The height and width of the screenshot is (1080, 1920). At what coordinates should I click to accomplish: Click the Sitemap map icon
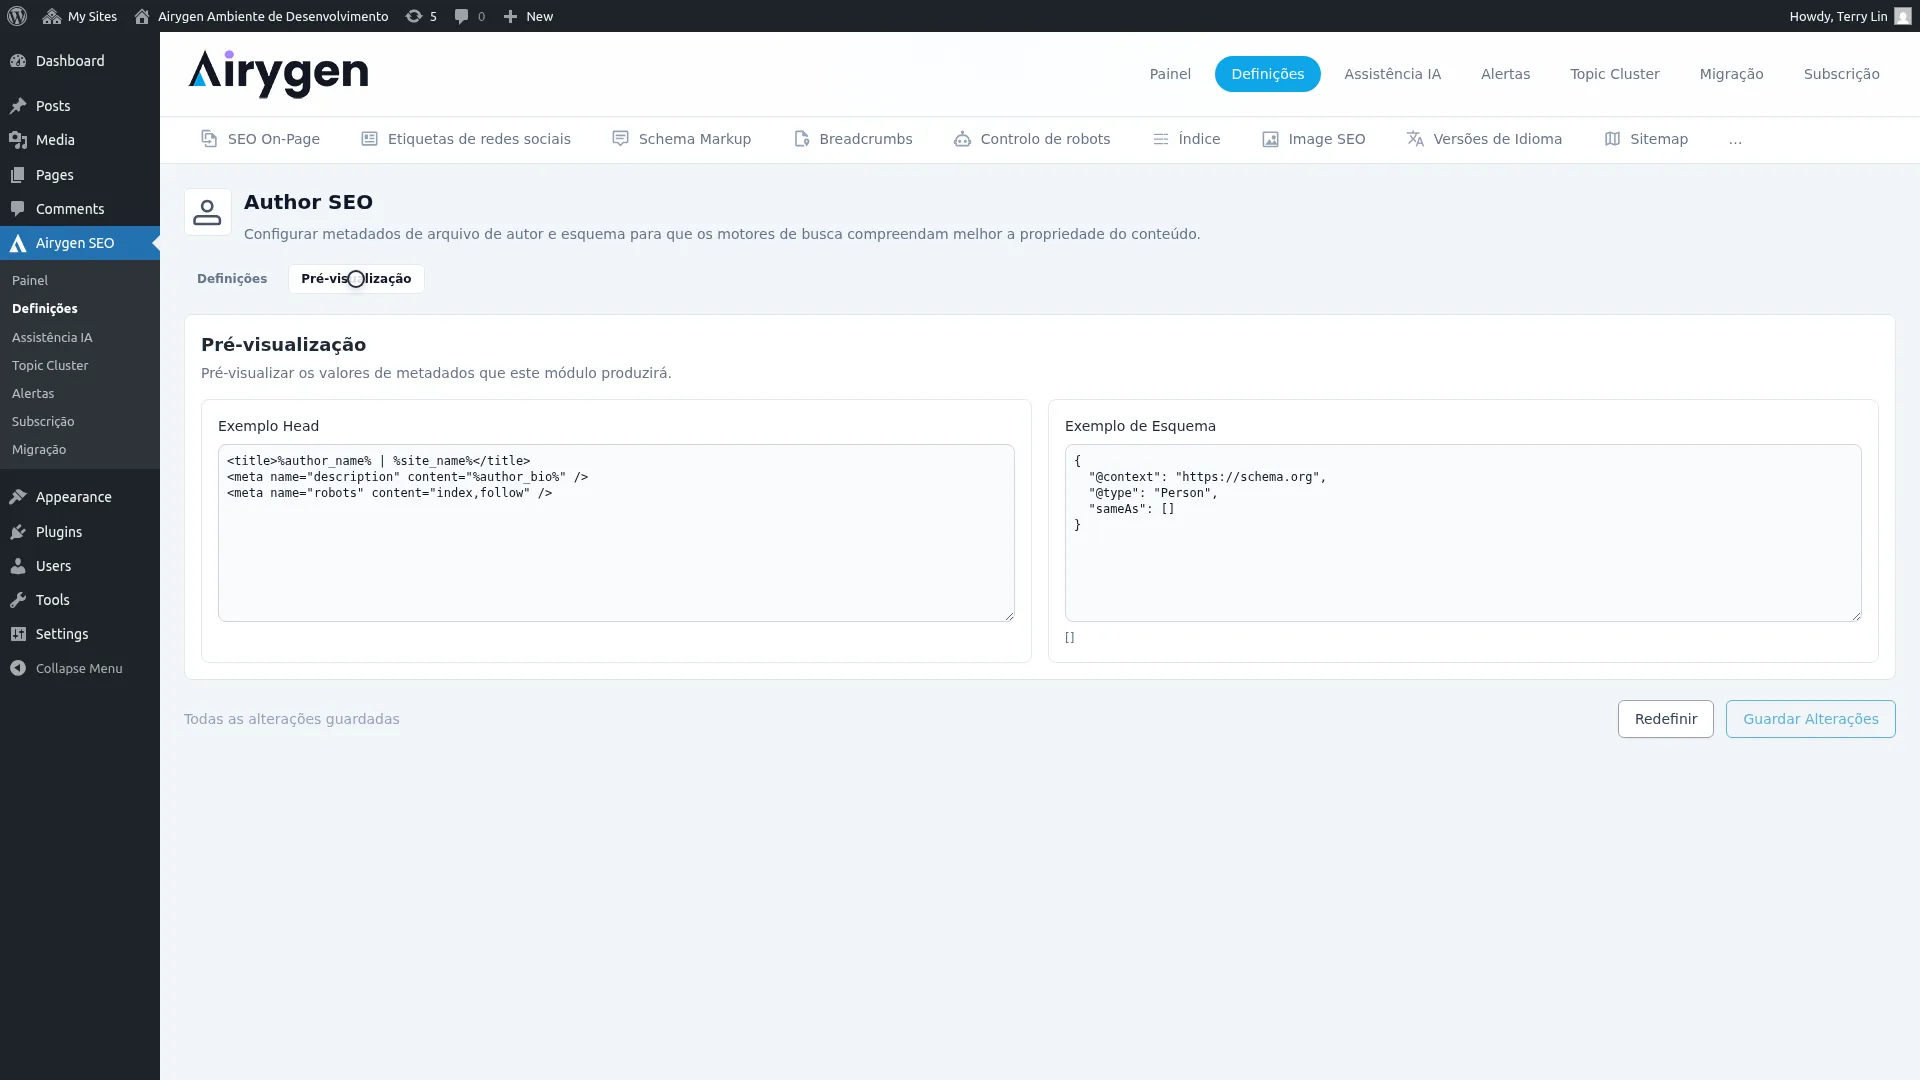[x=1612, y=139]
